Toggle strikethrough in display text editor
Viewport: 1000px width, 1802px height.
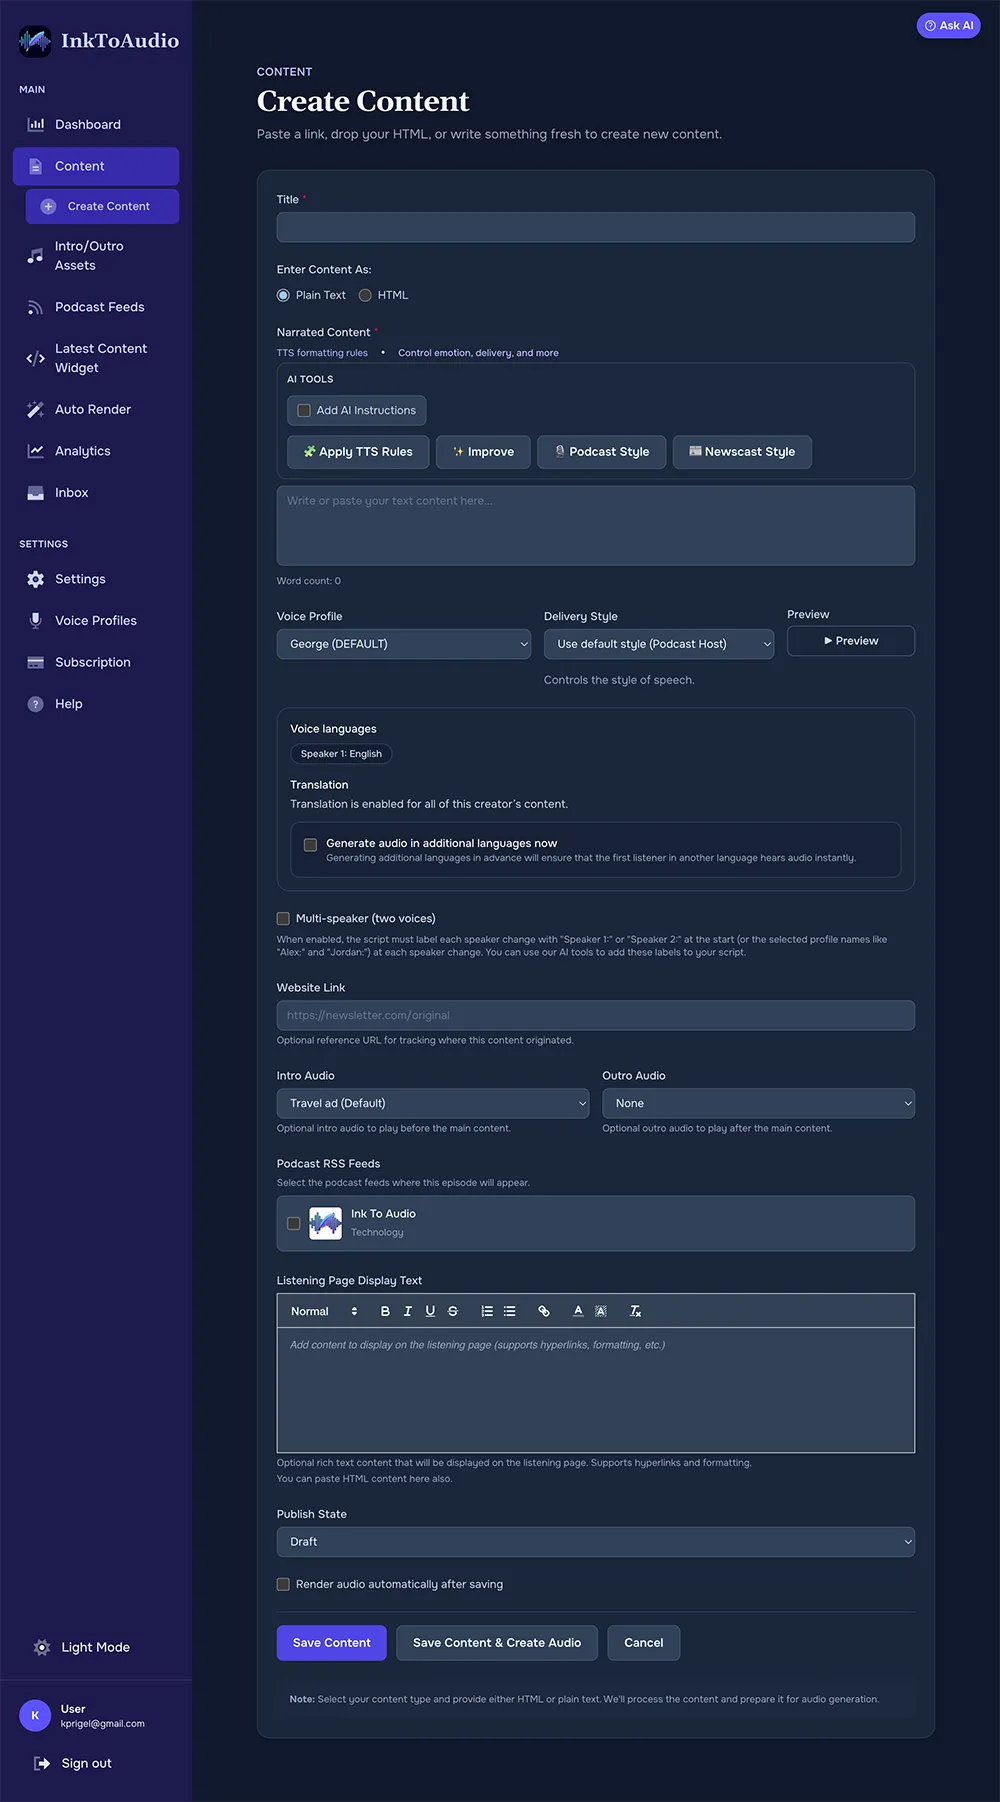[453, 1311]
